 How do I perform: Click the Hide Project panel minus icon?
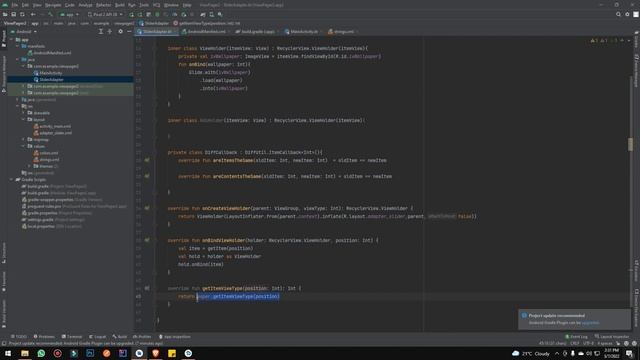coord(129,31)
